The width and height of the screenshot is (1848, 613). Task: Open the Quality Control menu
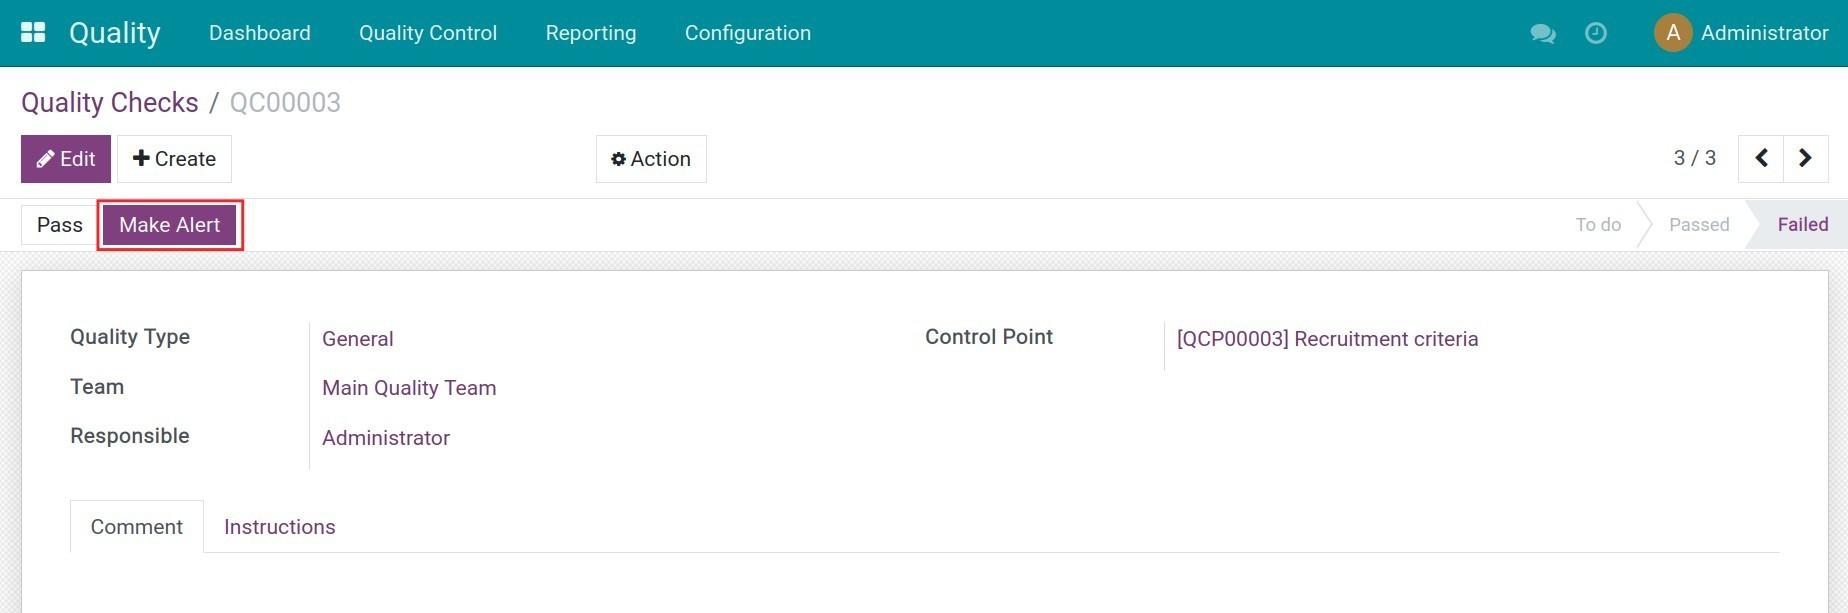point(428,33)
